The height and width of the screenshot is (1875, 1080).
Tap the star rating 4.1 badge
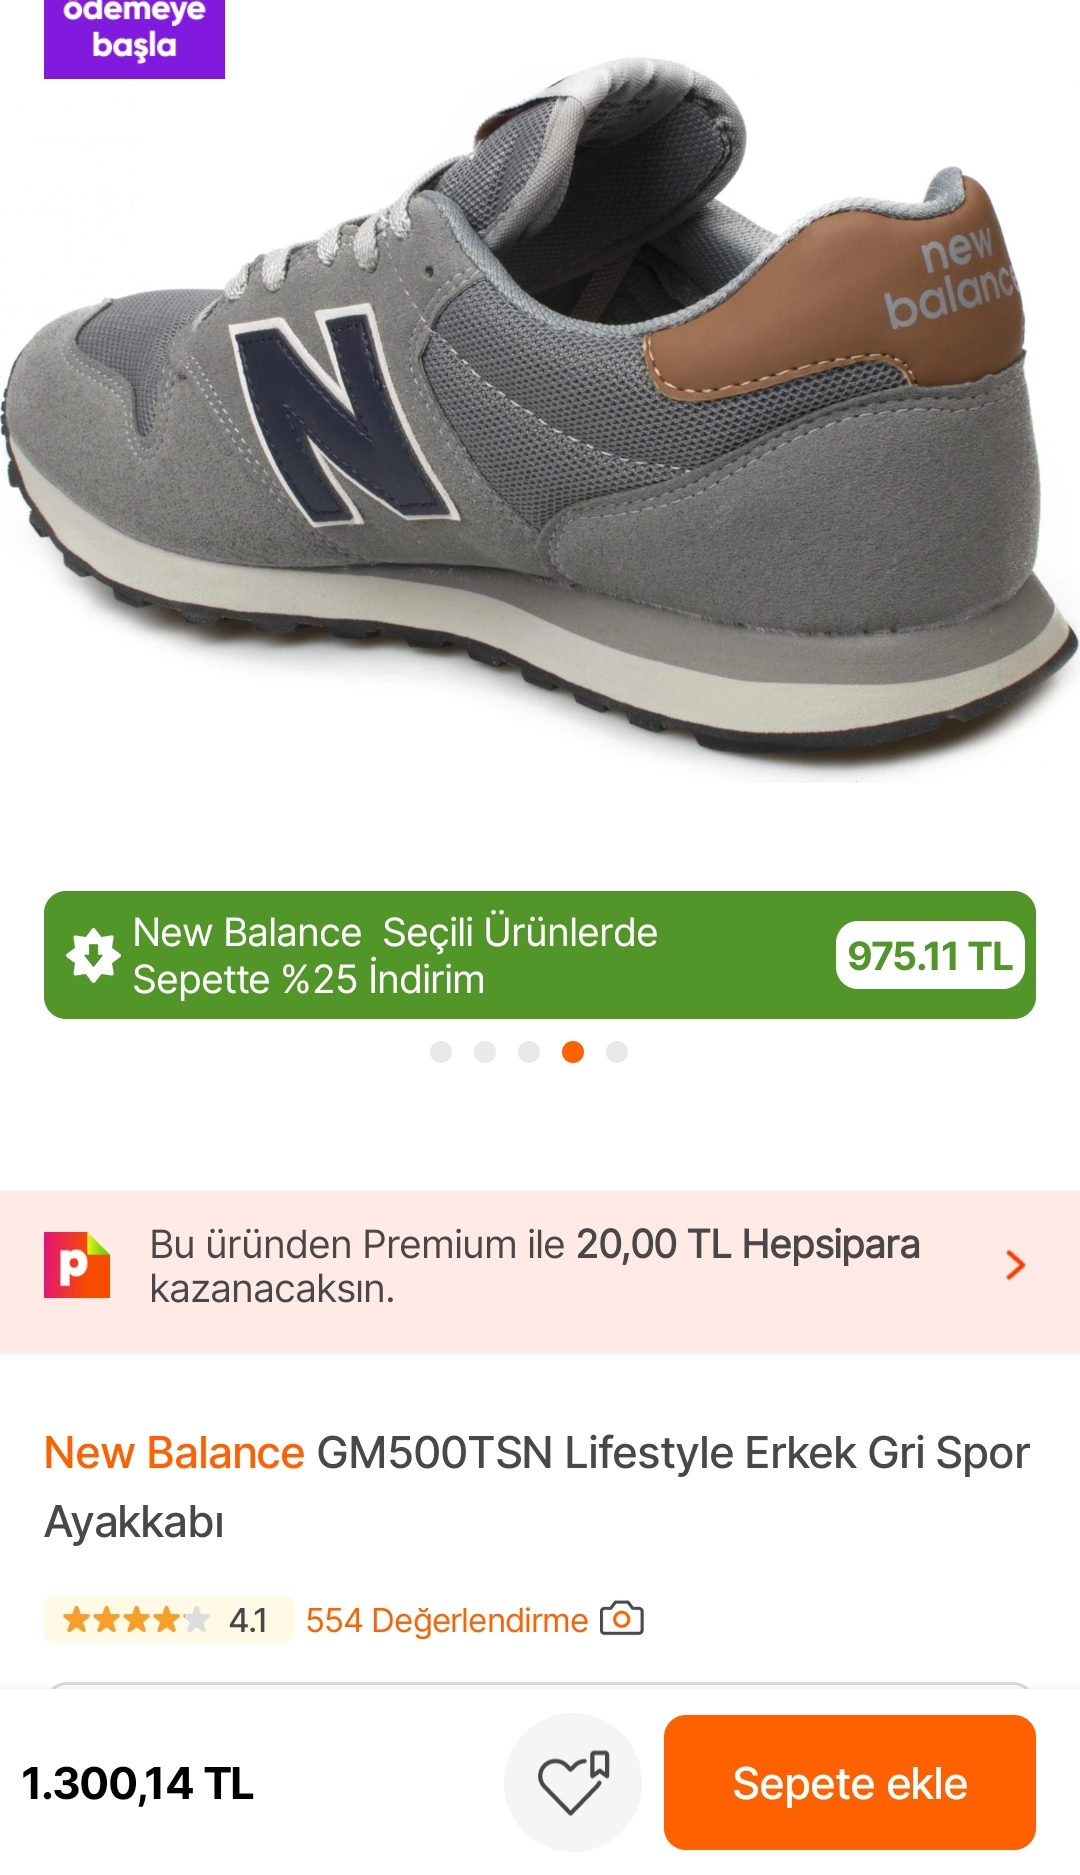tap(168, 1619)
